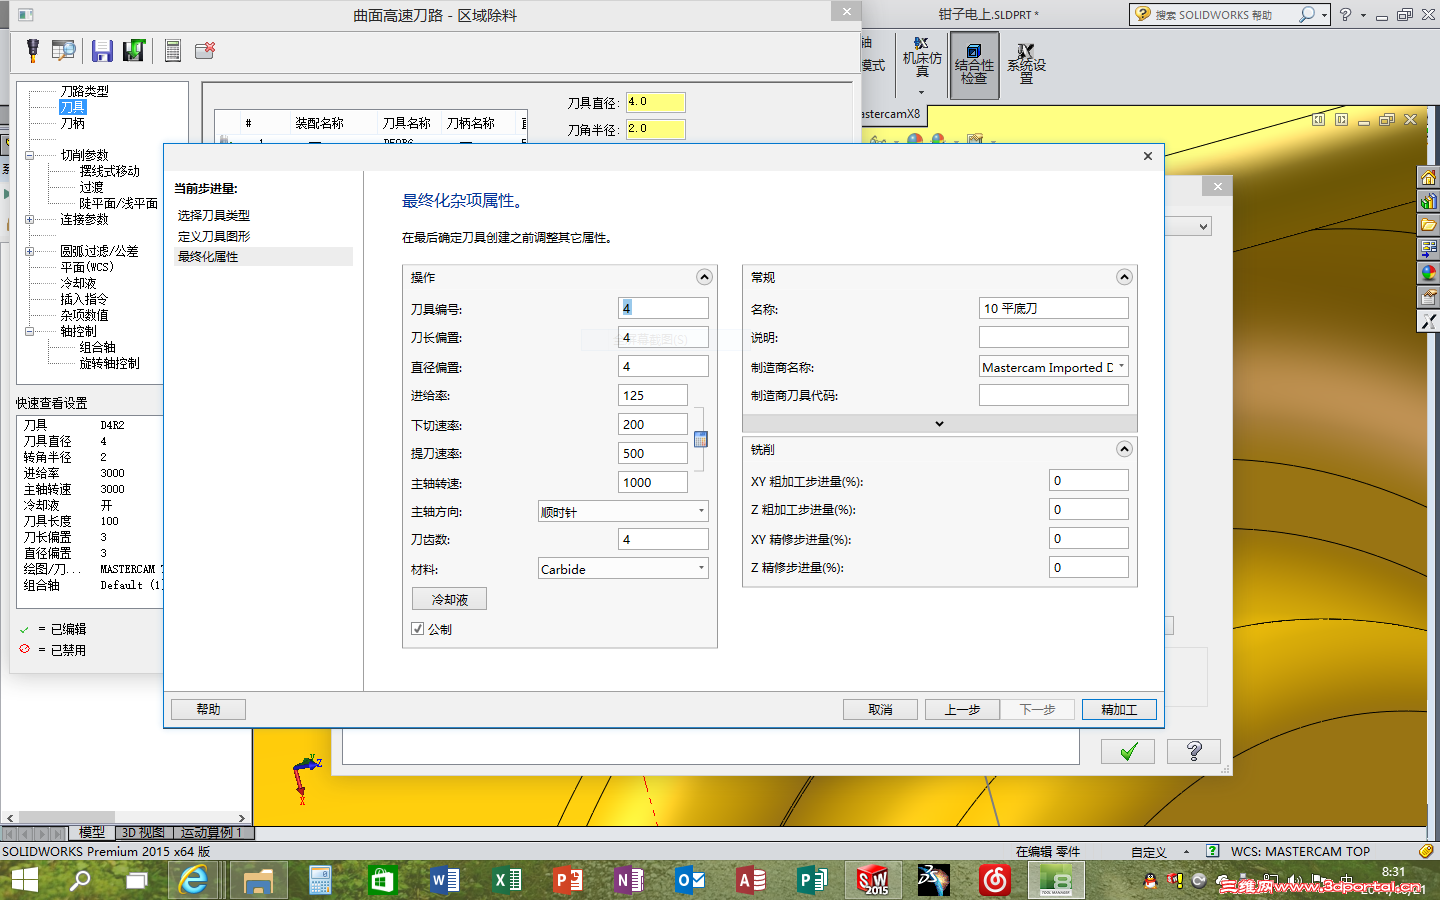Open the 机床仿真 machine simulation tool
The image size is (1440, 900).
tap(922, 65)
